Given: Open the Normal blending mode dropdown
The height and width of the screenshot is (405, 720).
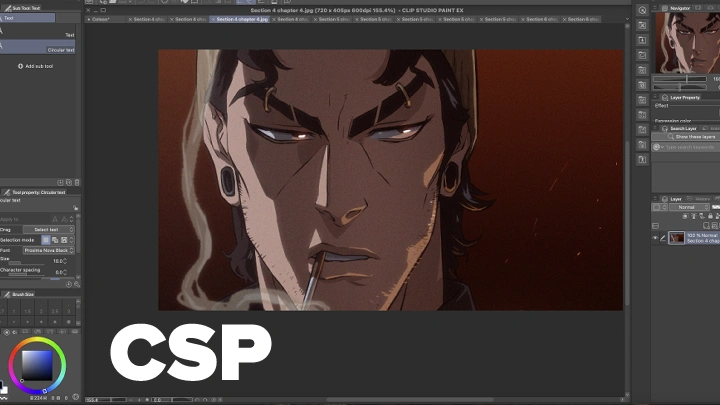Looking at the screenshot, I should pos(689,207).
